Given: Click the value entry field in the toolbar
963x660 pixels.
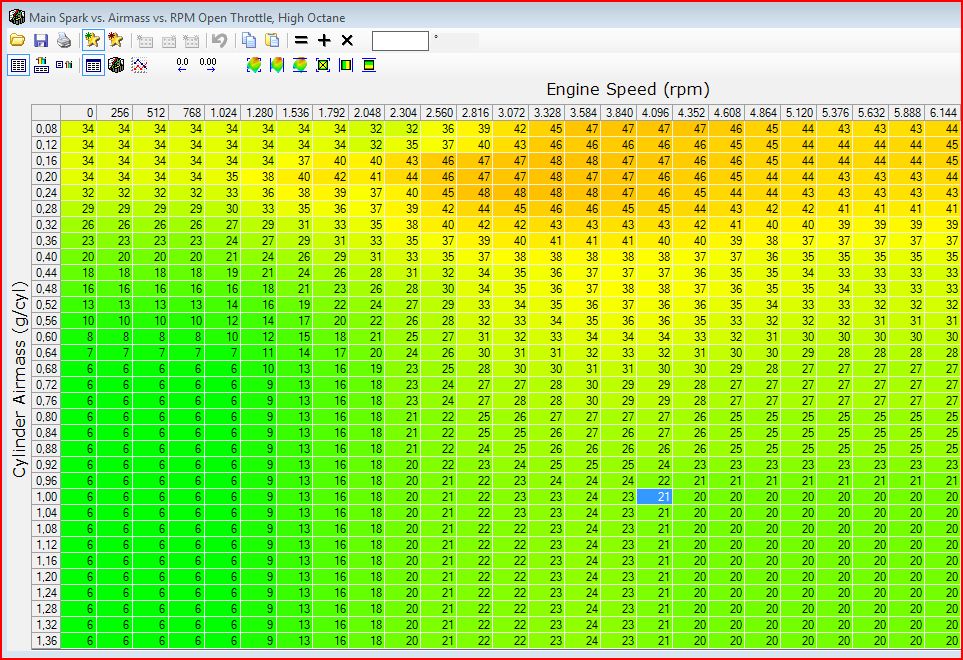Looking at the screenshot, I should 400,41.
